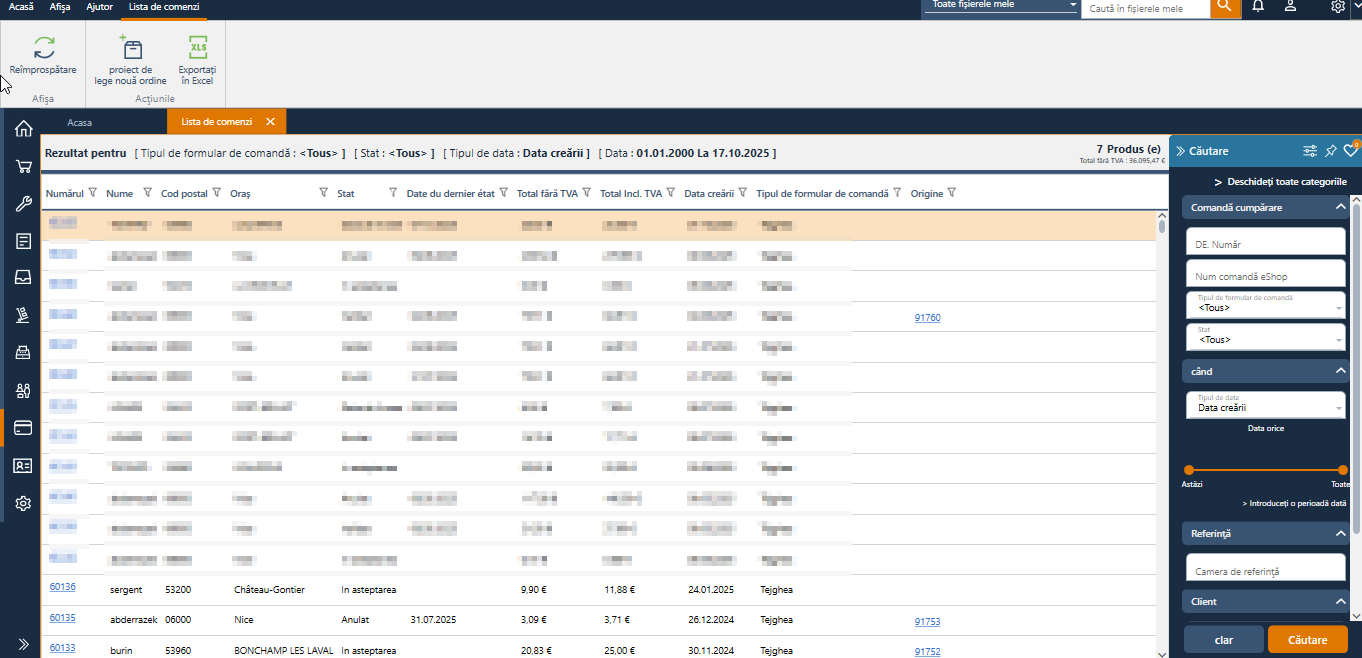Open the Ajutor menu

pos(99,7)
